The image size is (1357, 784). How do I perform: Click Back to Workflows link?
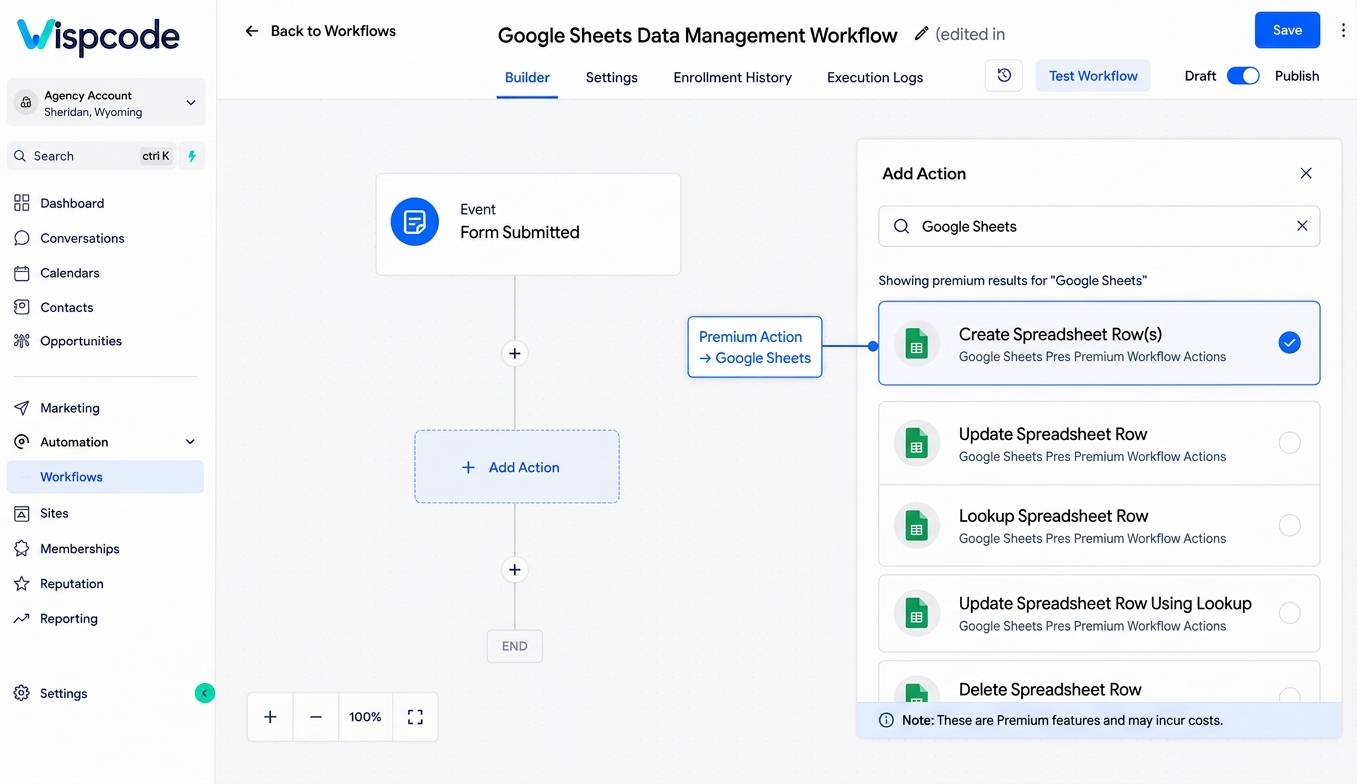click(x=333, y=31)
